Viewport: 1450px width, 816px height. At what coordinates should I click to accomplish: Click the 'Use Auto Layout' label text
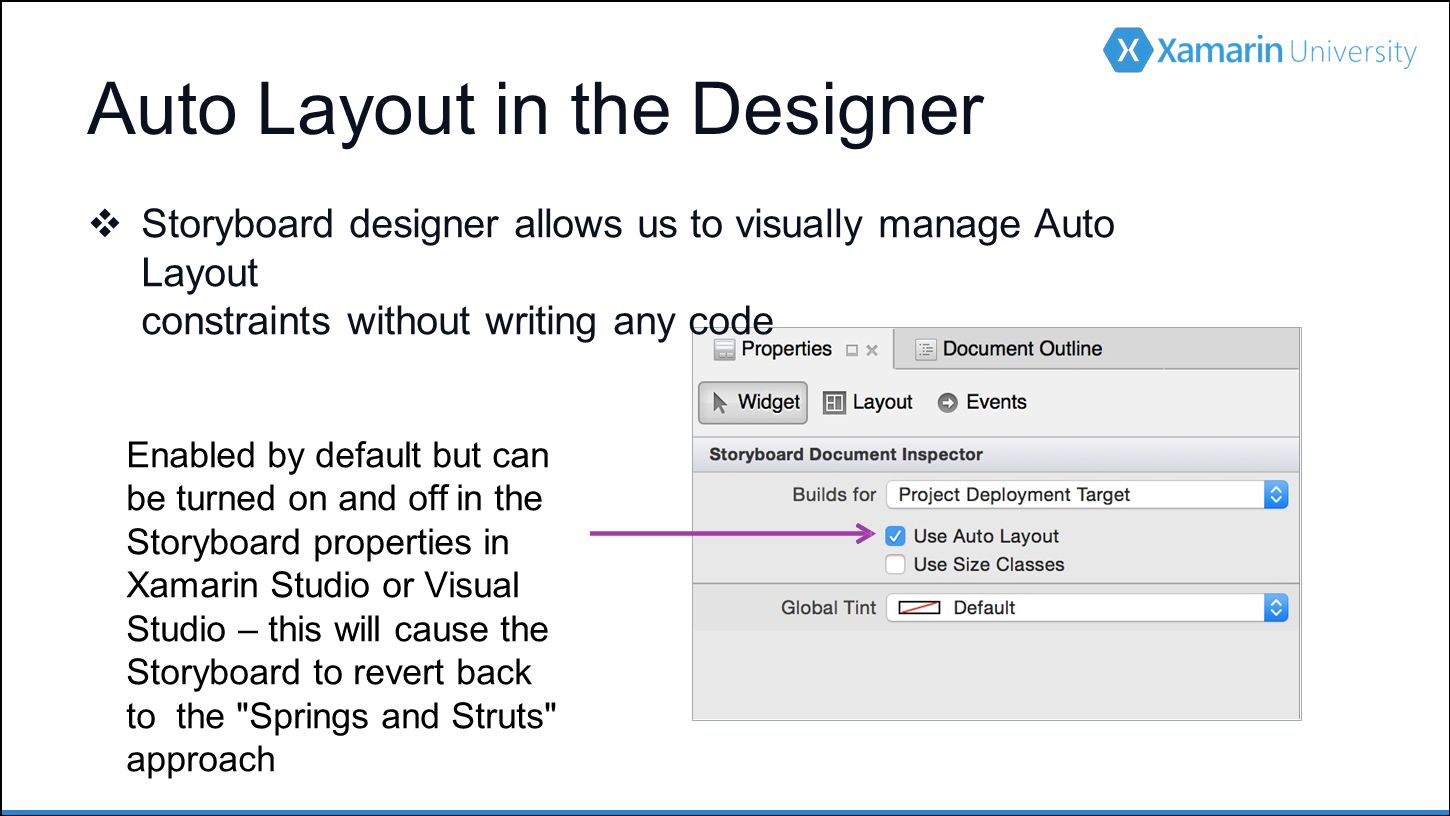(x=986, y=536)
